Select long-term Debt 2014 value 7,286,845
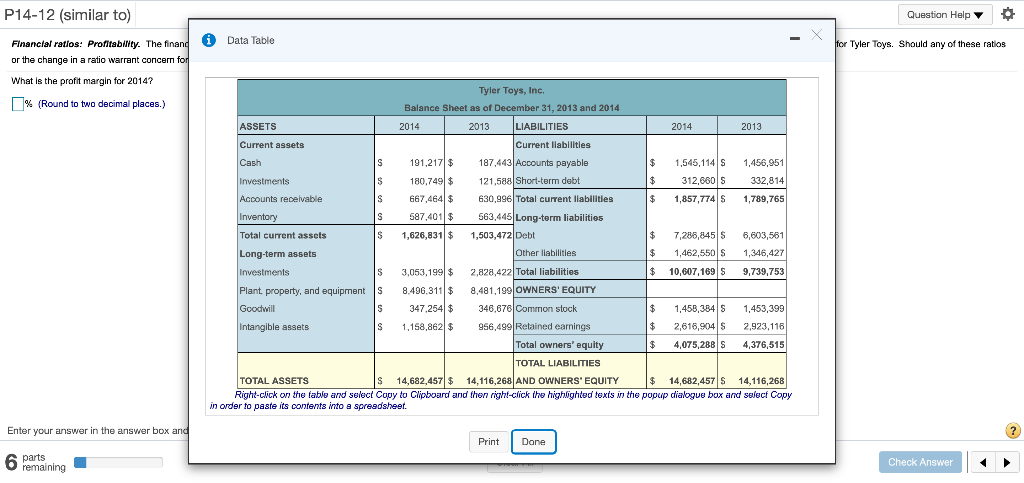The height and width of the screenshot is (483, 1024). click(x=696, y=235)
